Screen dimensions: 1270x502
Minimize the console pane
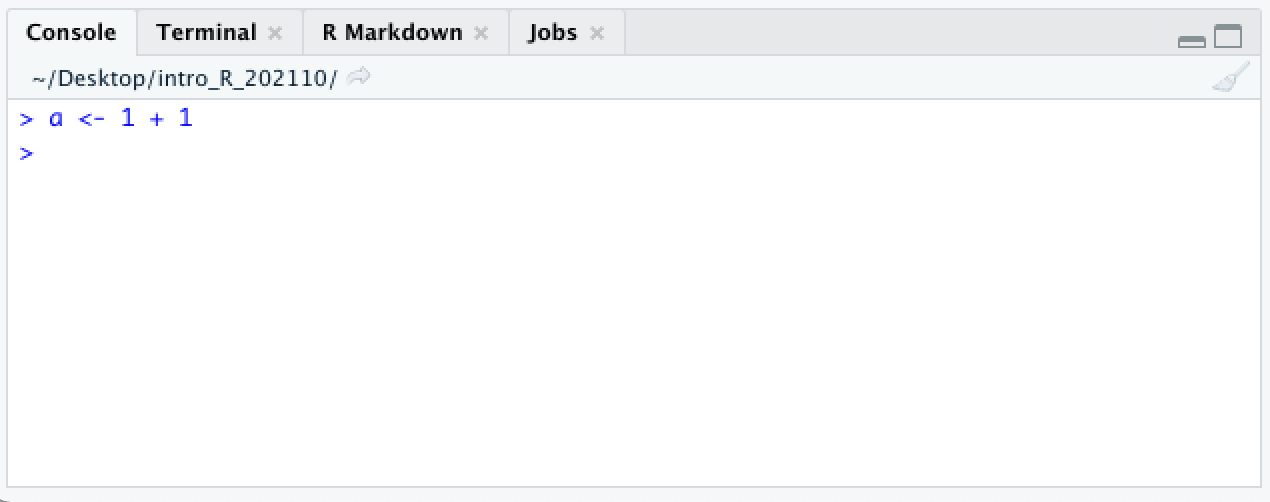click(x=1192, y=40)
